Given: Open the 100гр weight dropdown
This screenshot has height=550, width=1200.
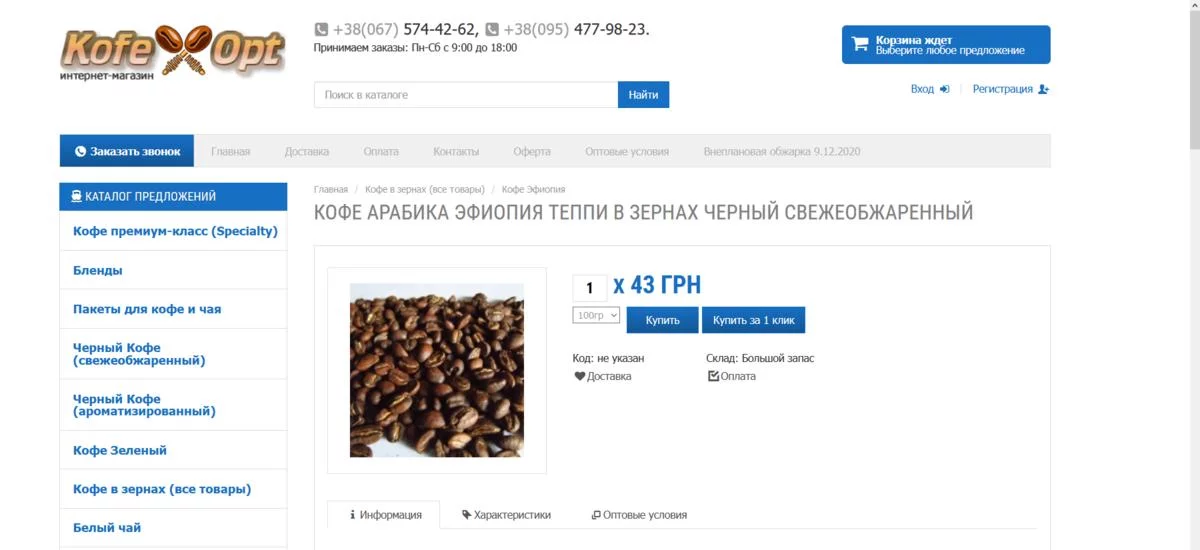Looking at the screenshot, I should coord(596,315).
